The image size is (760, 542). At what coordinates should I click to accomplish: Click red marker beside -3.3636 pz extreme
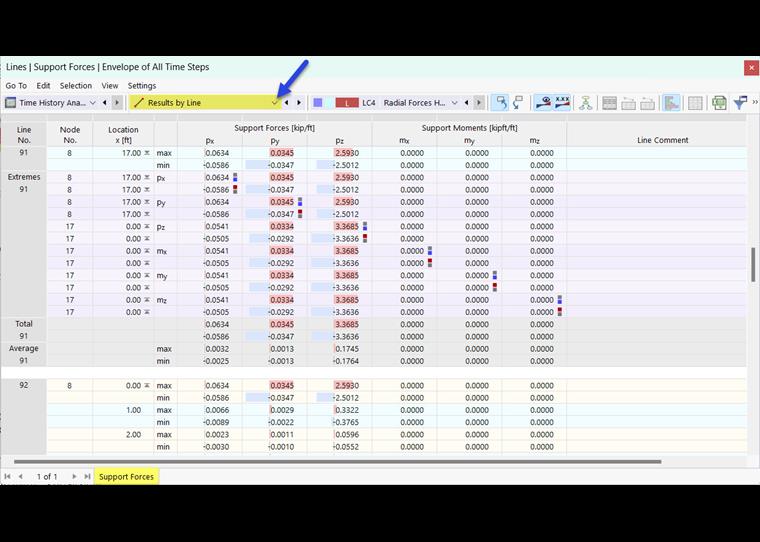tap(365, 238)
